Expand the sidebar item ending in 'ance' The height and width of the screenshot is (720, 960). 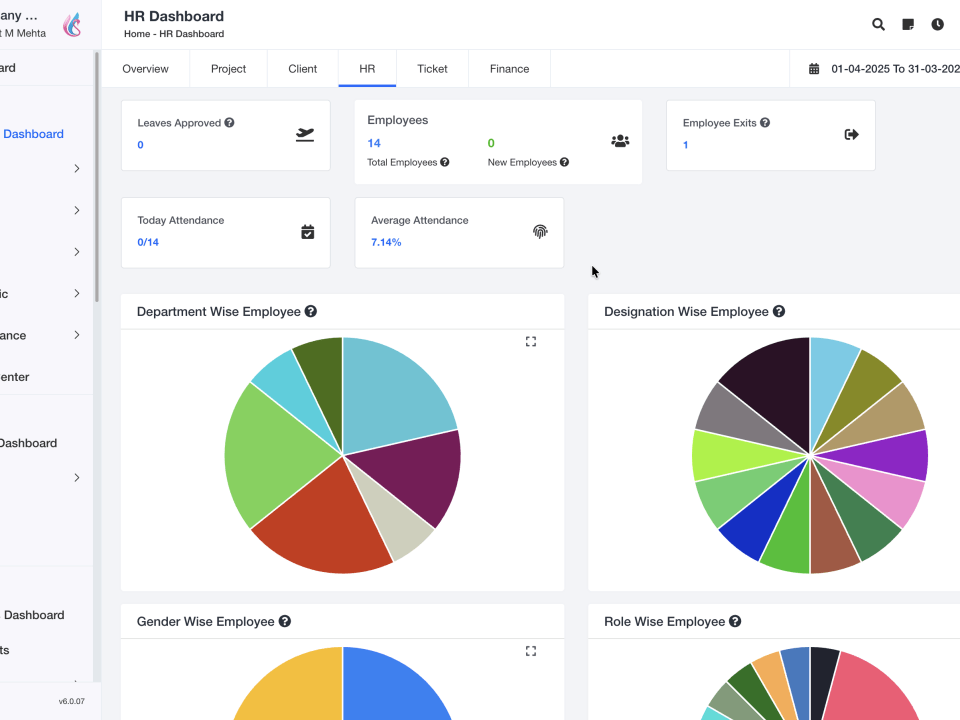coord(46,336)
